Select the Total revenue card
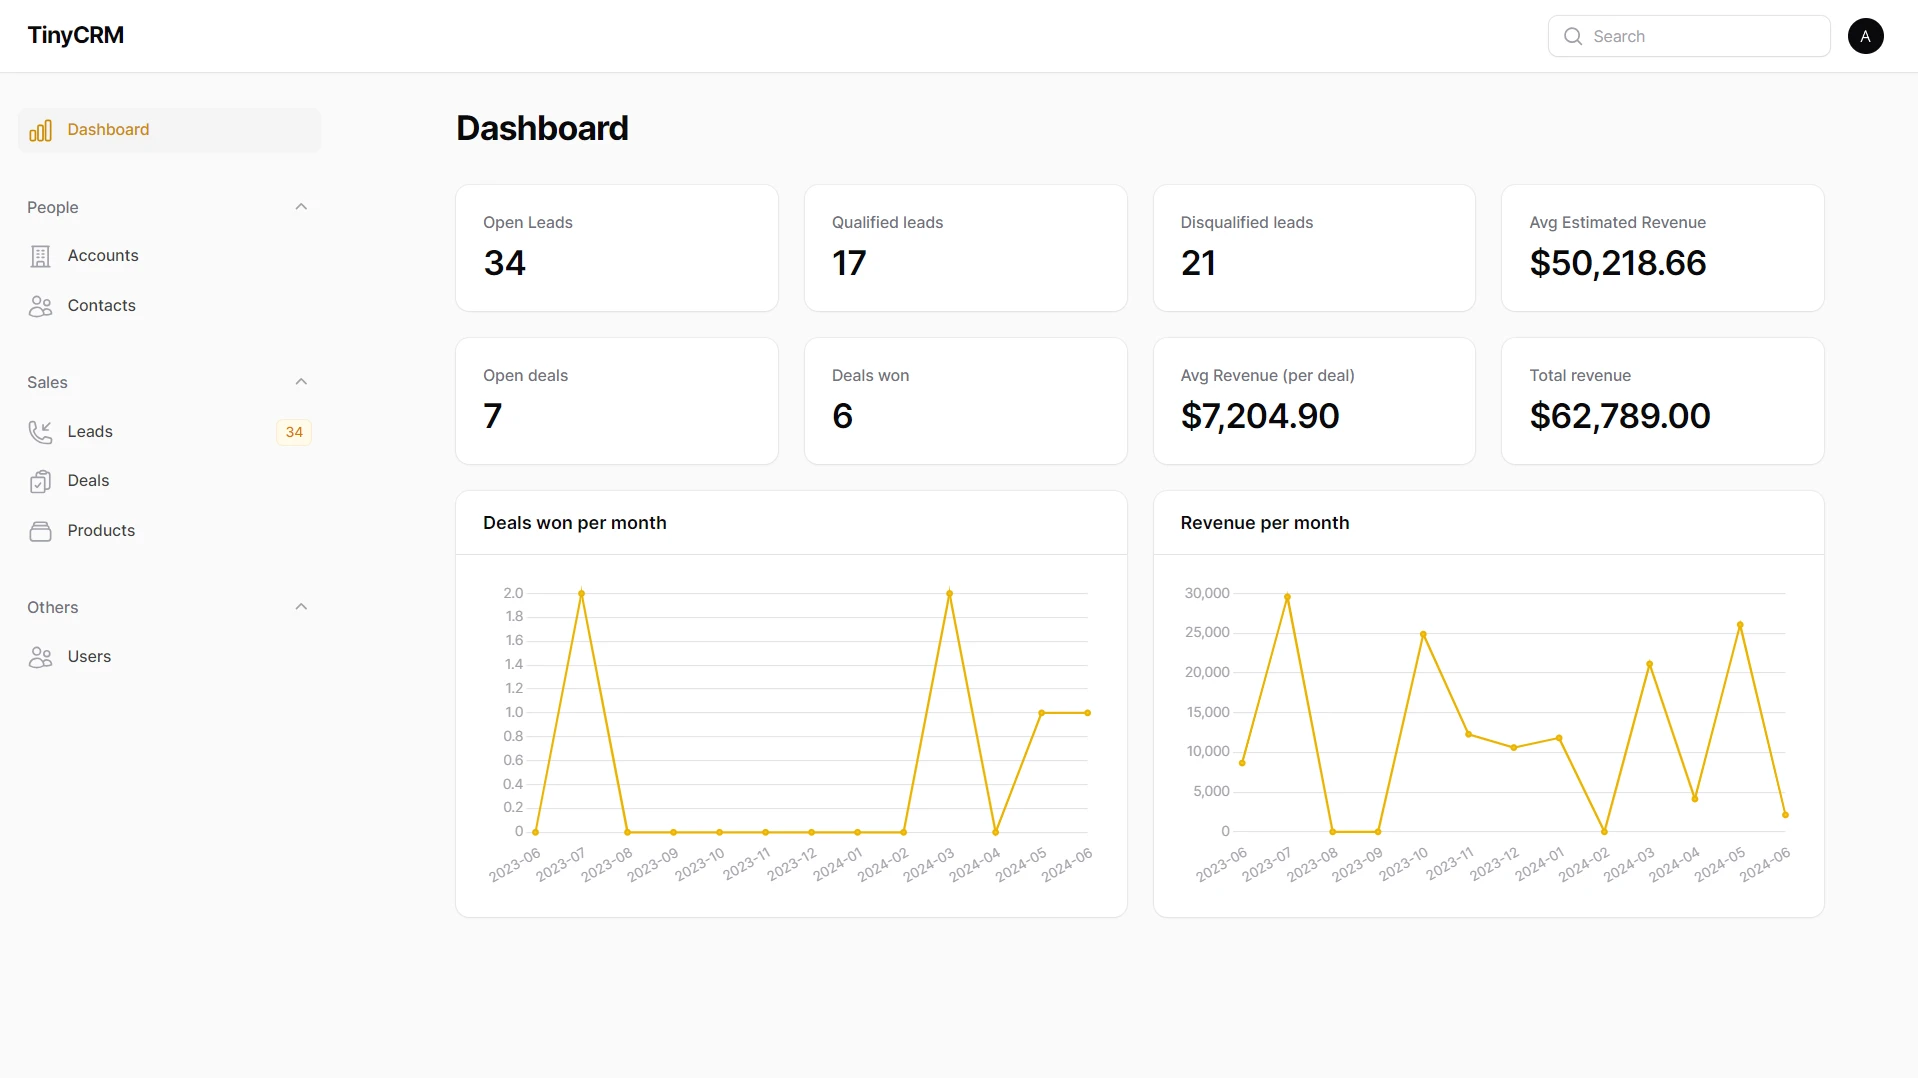The width and height of the screenshot is (1918, 1078). [x=1662, y=401]
